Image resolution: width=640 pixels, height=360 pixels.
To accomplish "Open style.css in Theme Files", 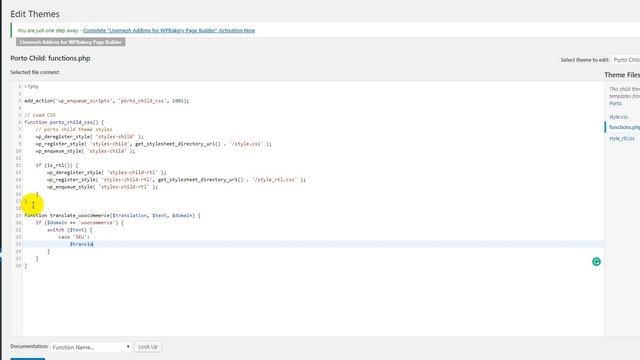I will pos(618,117).
